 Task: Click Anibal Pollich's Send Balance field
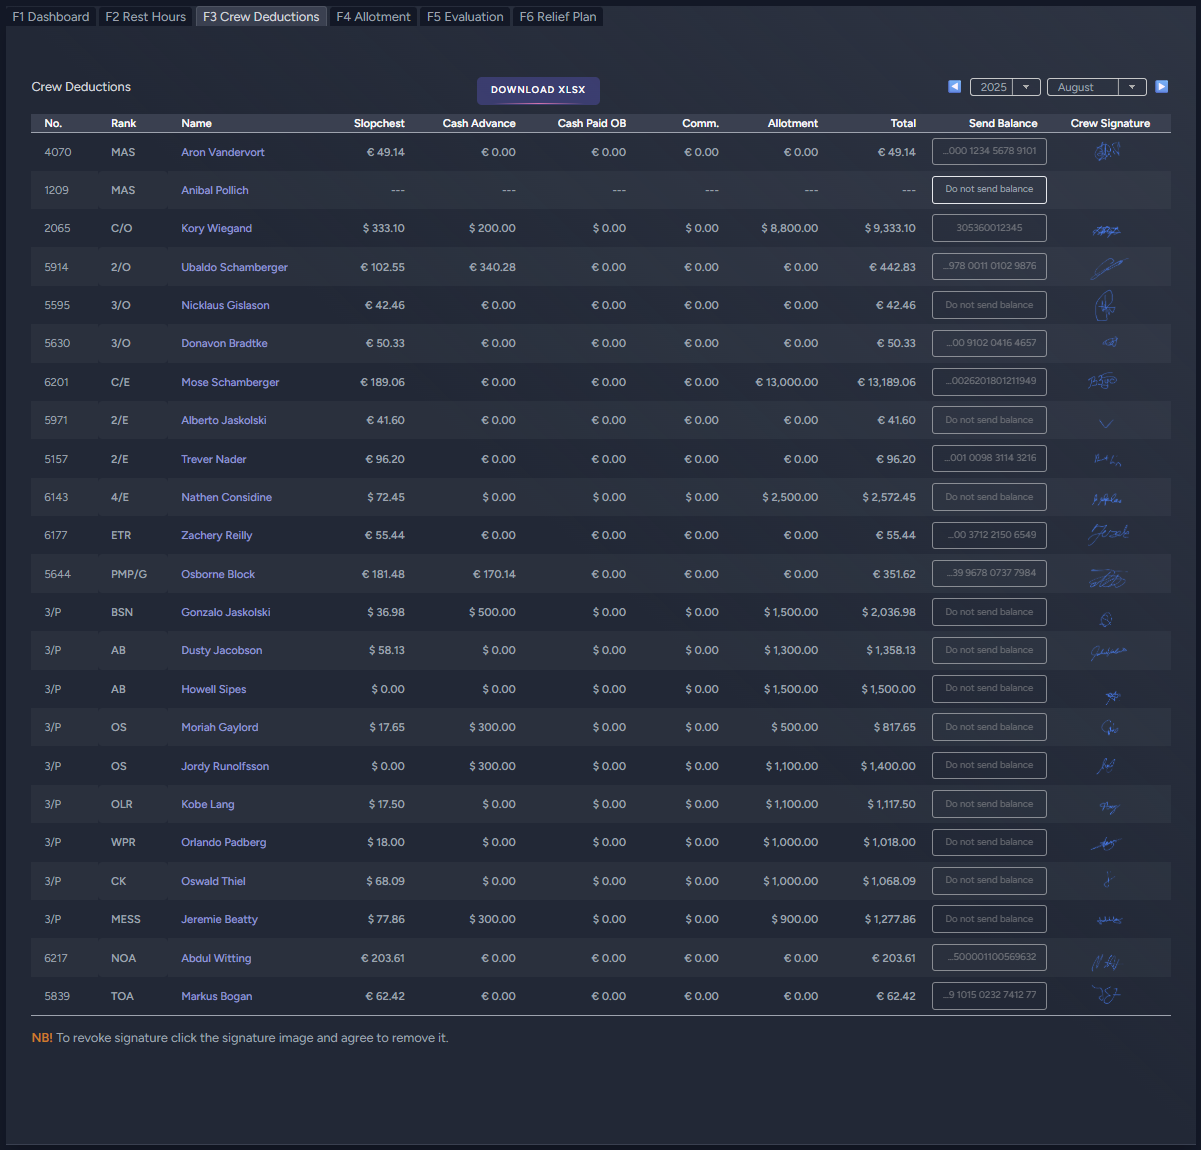point(989,190)
